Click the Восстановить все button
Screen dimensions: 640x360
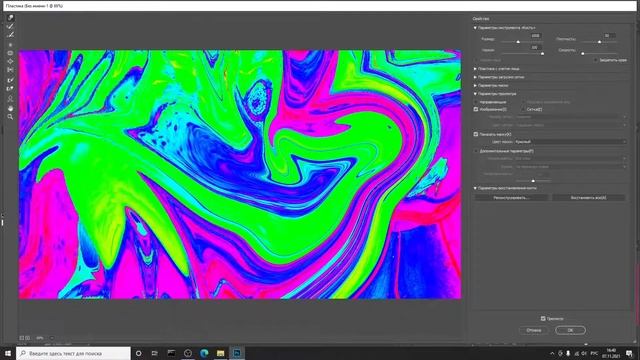point(588,198)
